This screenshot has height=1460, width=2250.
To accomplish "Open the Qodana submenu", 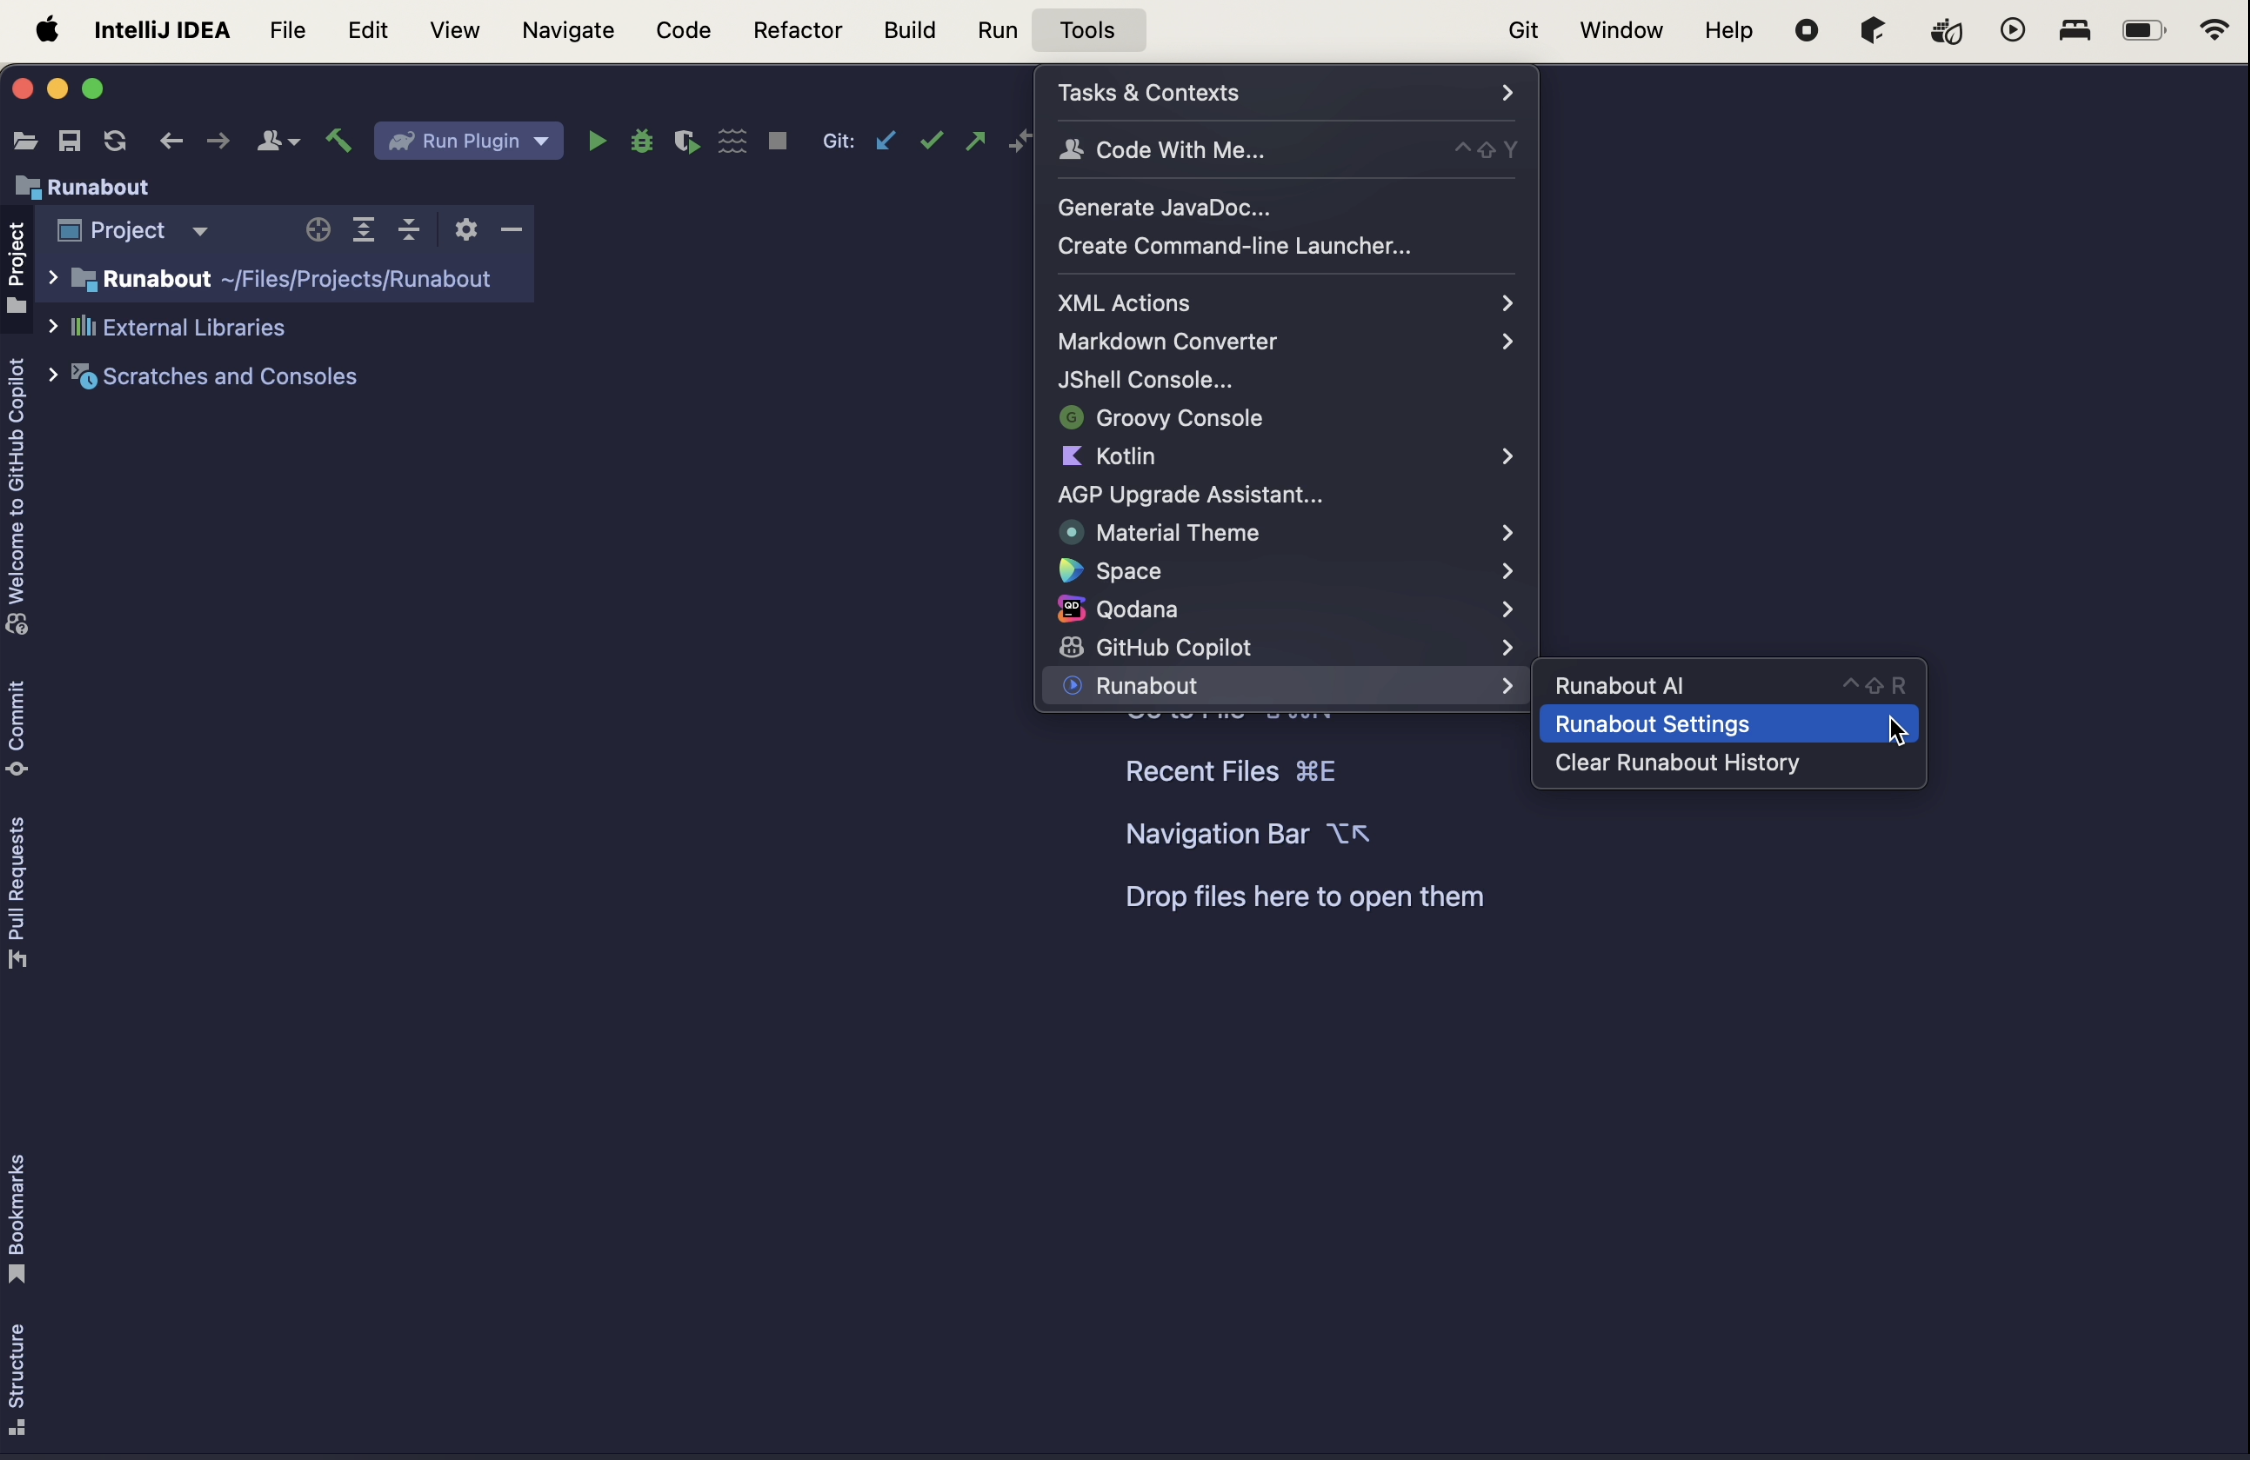I will [1286, 609].
